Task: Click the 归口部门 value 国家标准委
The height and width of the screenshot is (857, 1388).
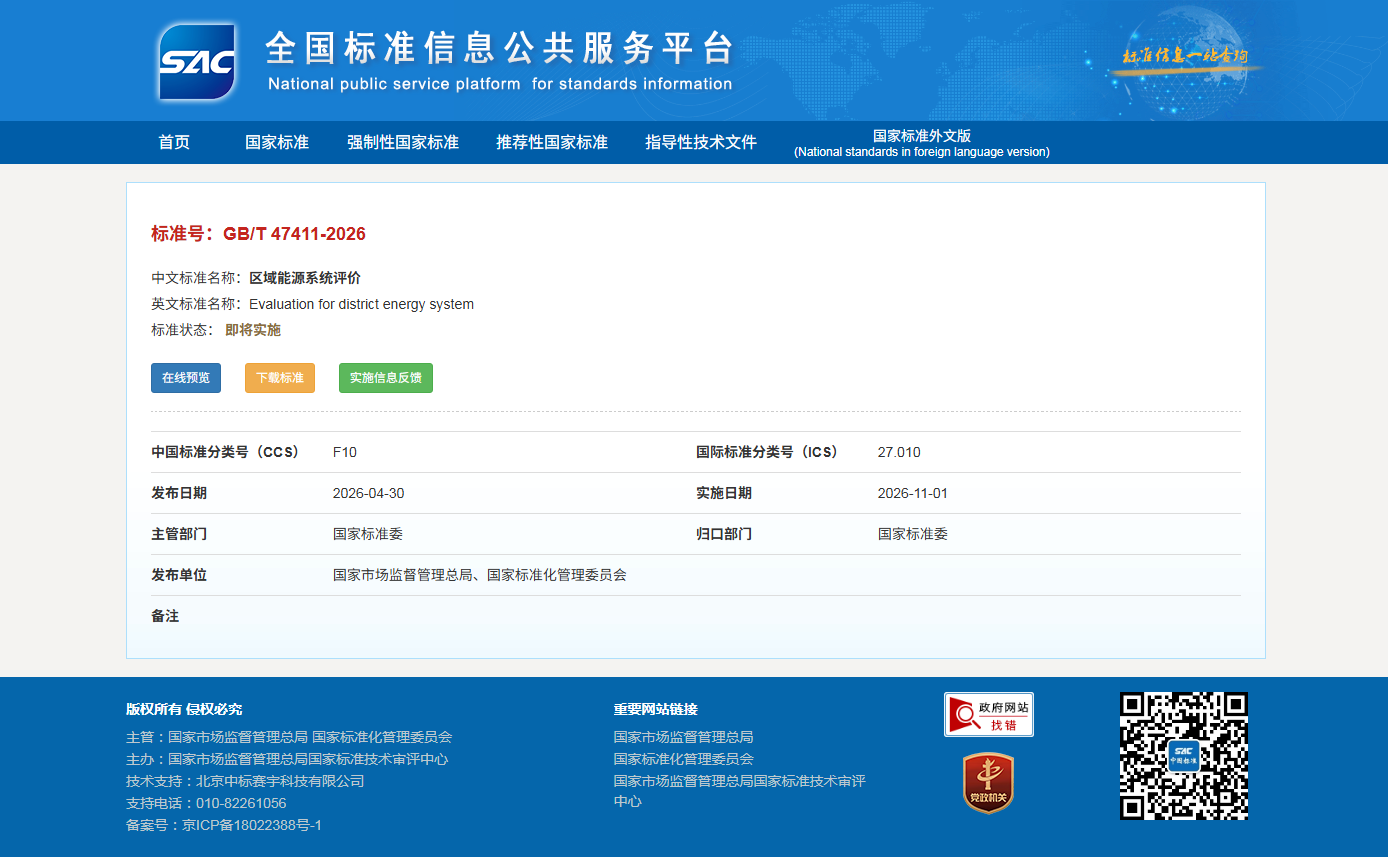Action: pos(913,534)
